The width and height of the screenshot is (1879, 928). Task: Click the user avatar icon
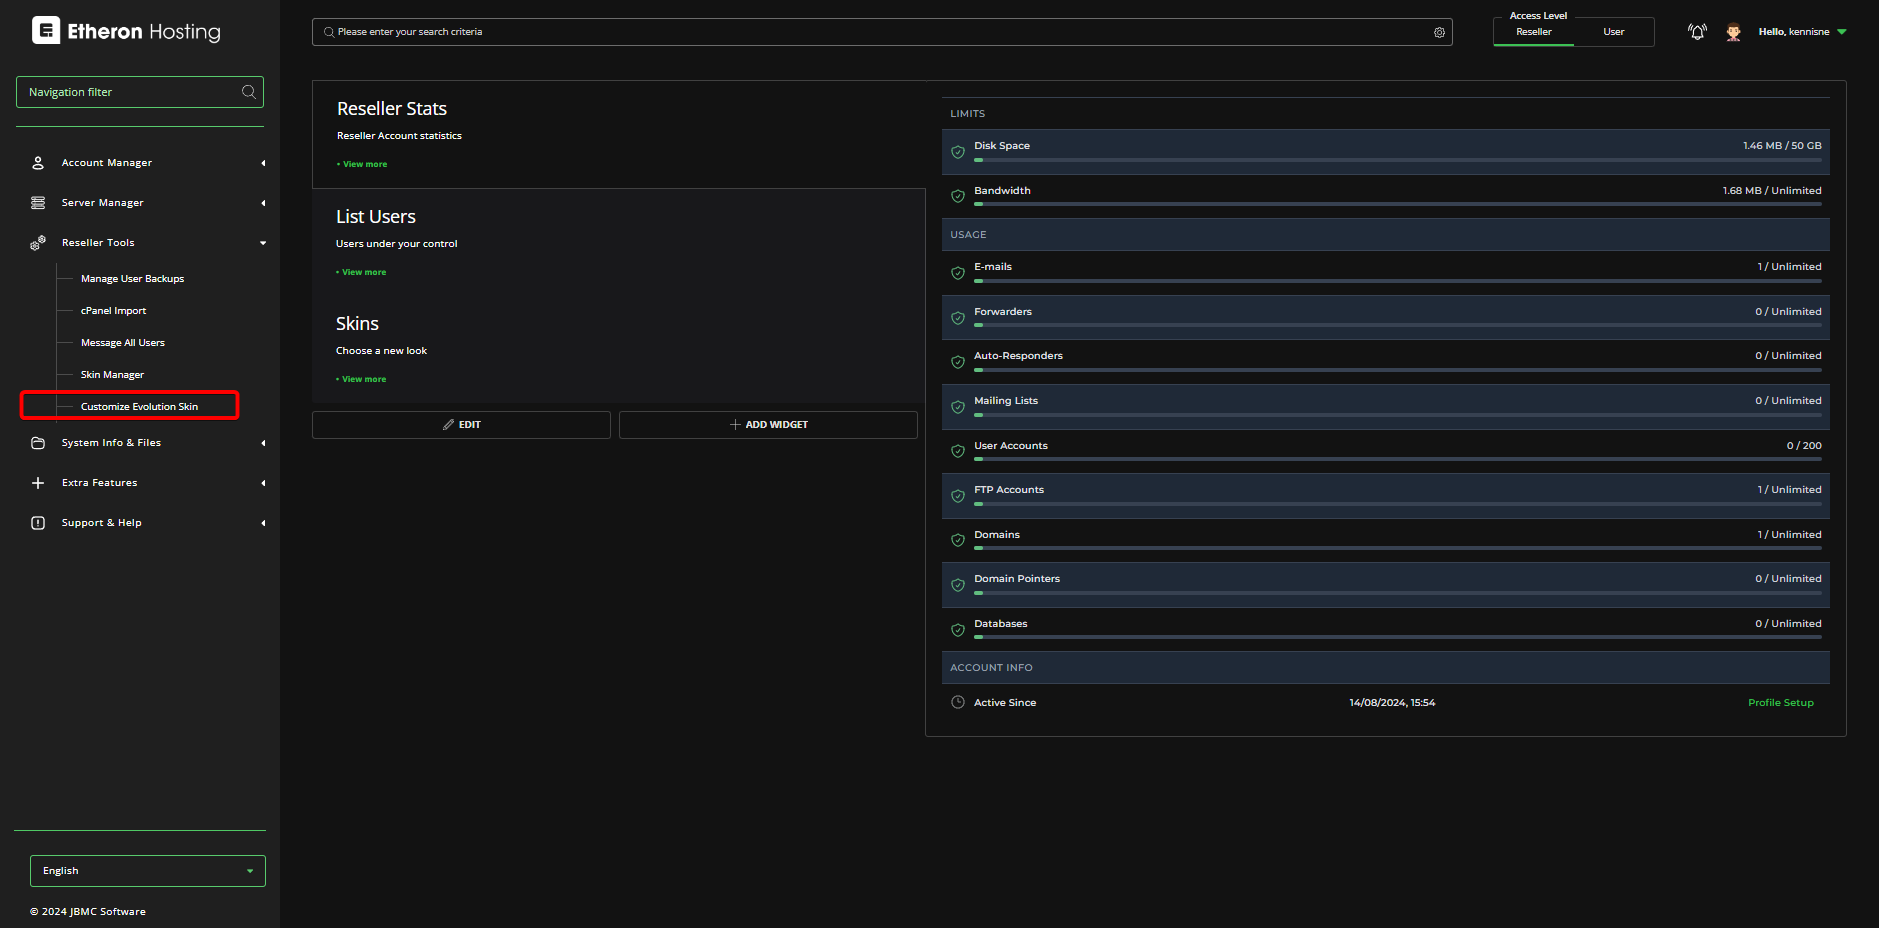pos(1733,32)
